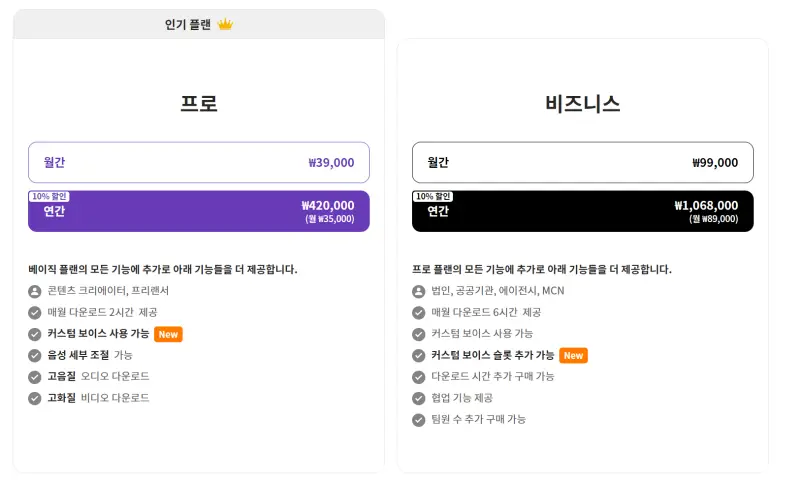Click the text 팀원 수 추가 구매 가능
Screen dimensions: 800x483
[479, 419]
